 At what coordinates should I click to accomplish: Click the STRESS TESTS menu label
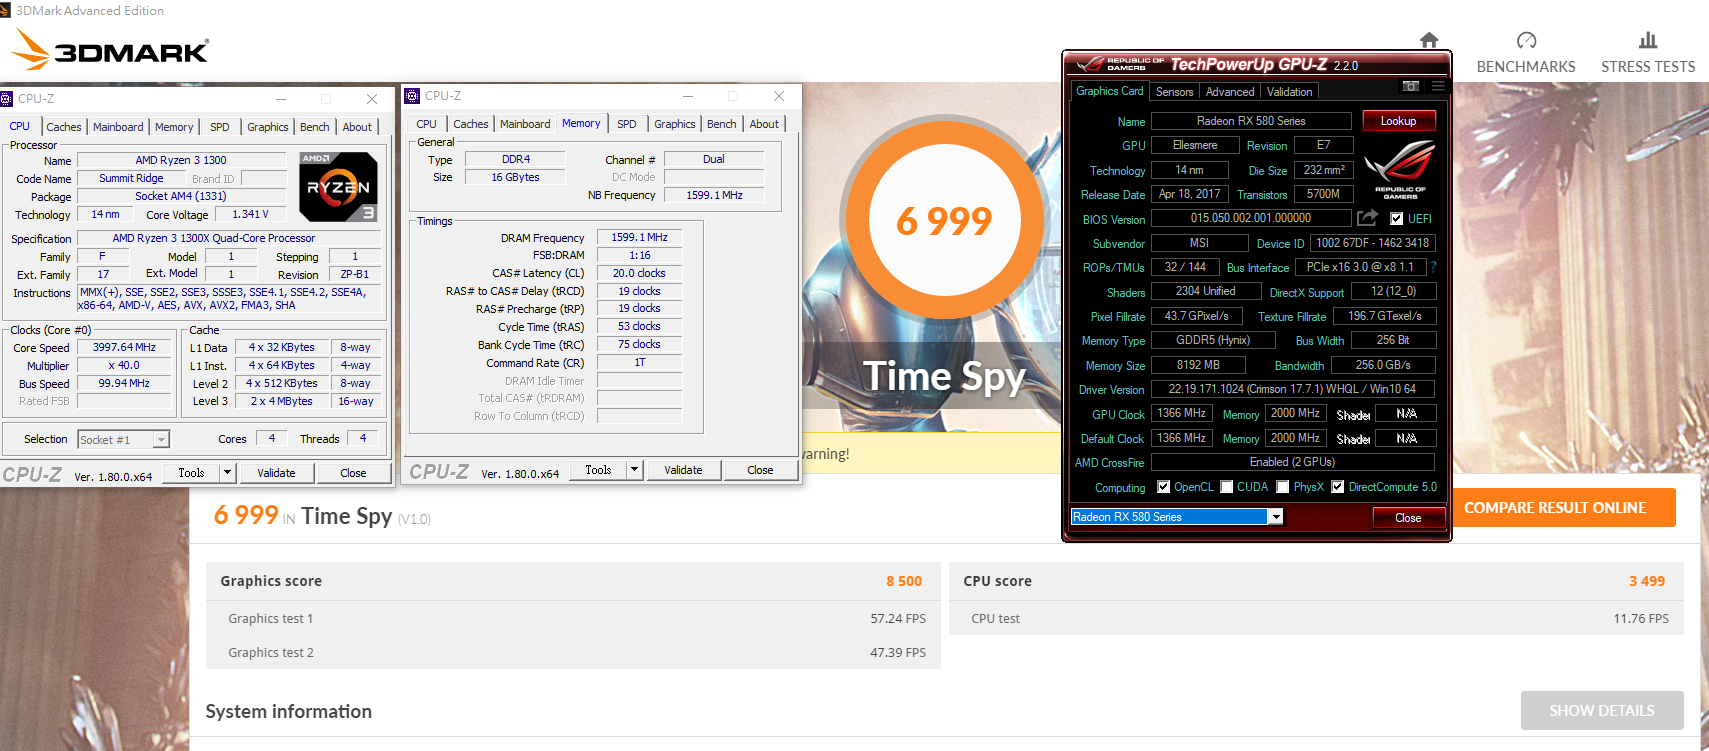pyautogui.click(x=1648, y=67)
